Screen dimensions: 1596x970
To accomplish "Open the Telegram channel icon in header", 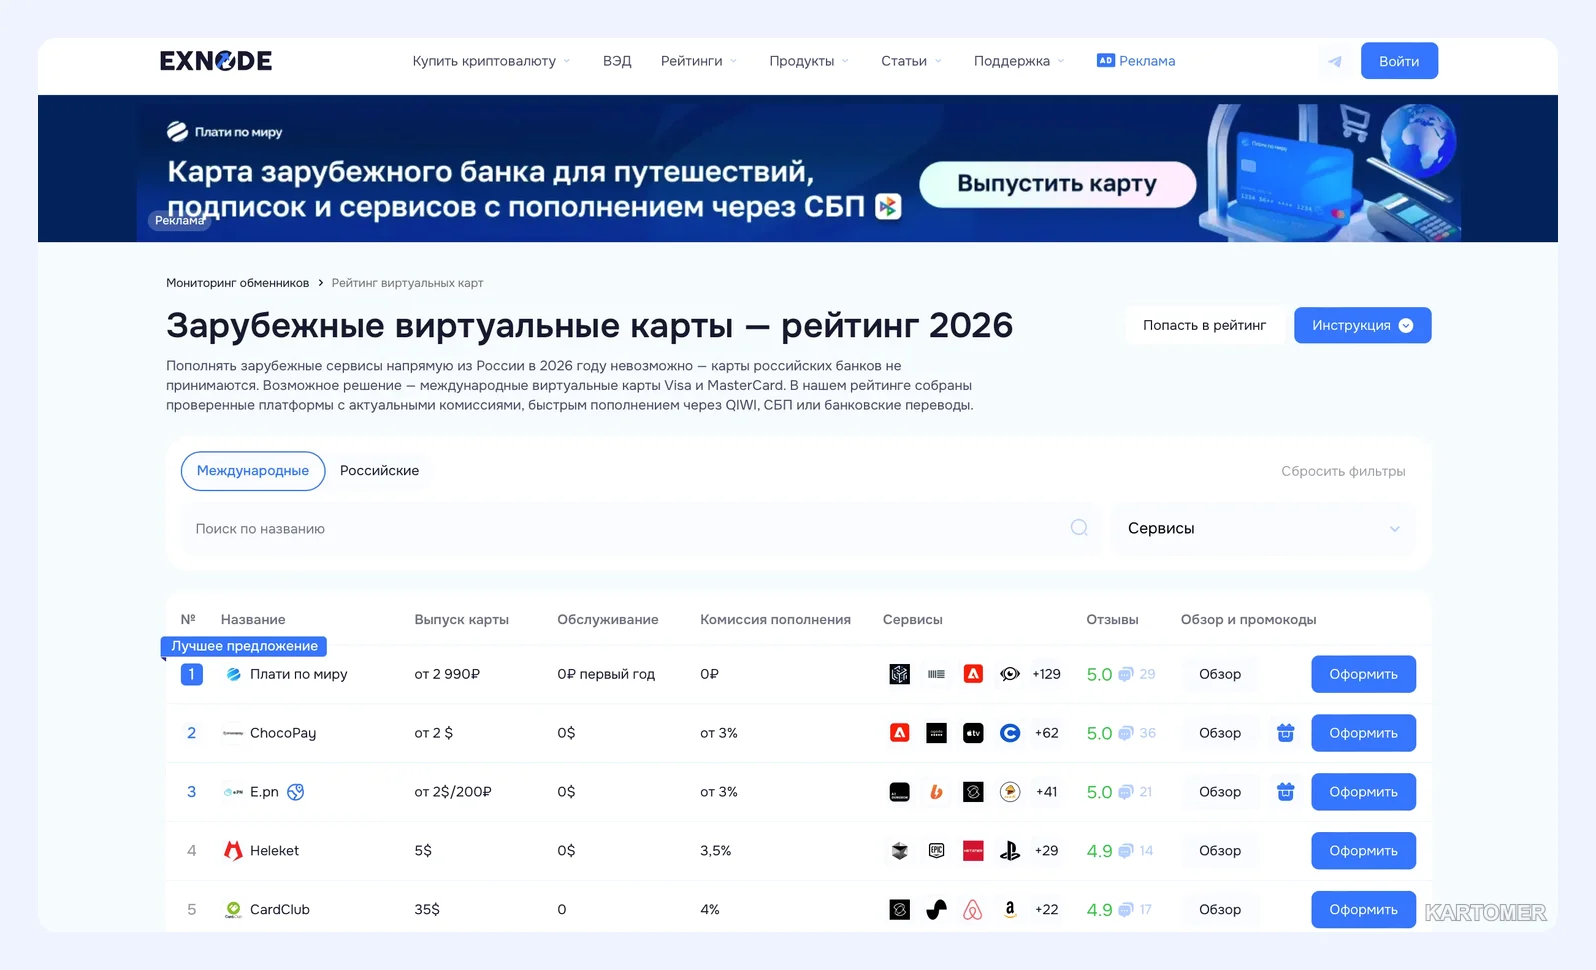I will coord(1334,61).
